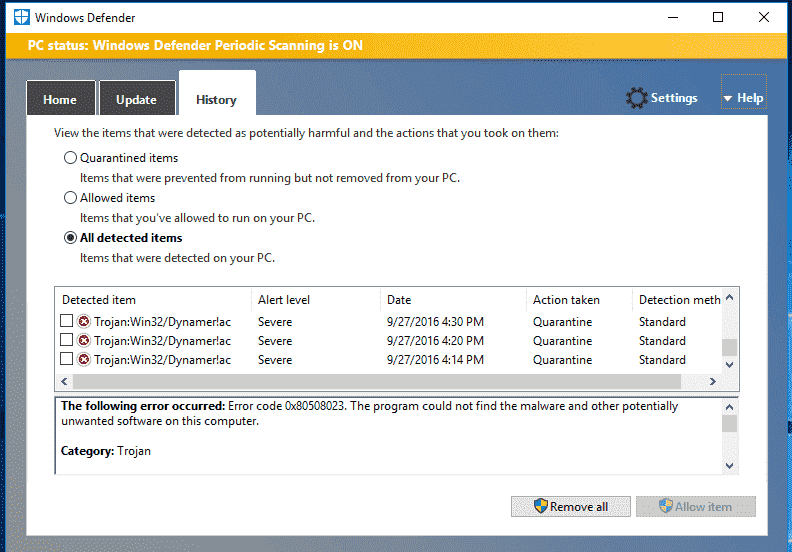Sort by the Action taken column header
The height and width of the screenshot is (552, 792).
[579, 300]
